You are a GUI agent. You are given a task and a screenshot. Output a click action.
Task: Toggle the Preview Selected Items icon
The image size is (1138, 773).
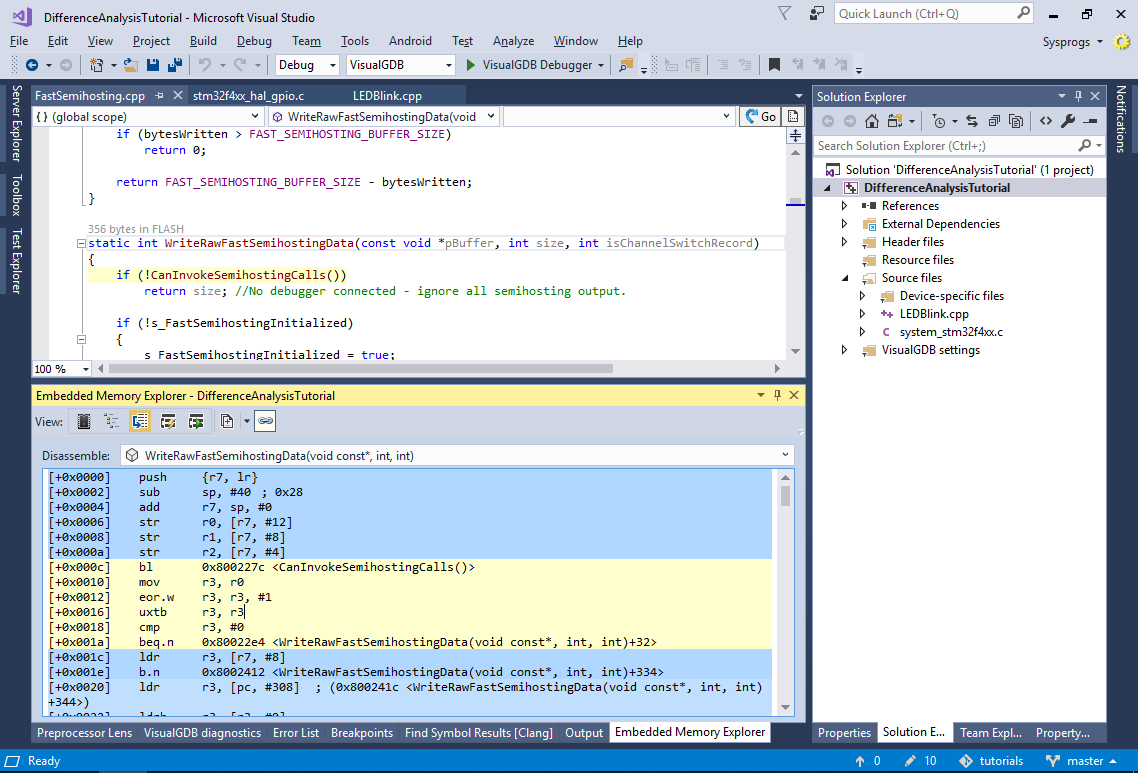1090,121
